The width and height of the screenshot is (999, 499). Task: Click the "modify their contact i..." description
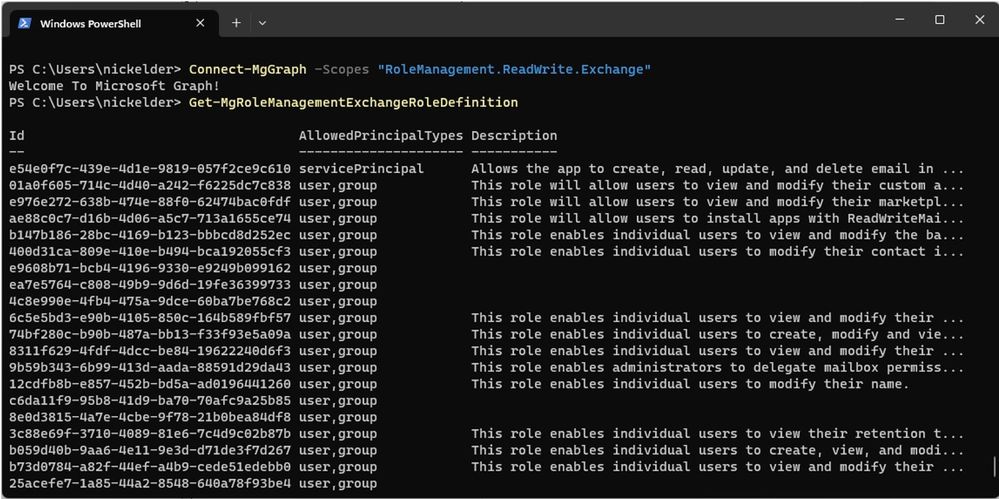[717, 252]
